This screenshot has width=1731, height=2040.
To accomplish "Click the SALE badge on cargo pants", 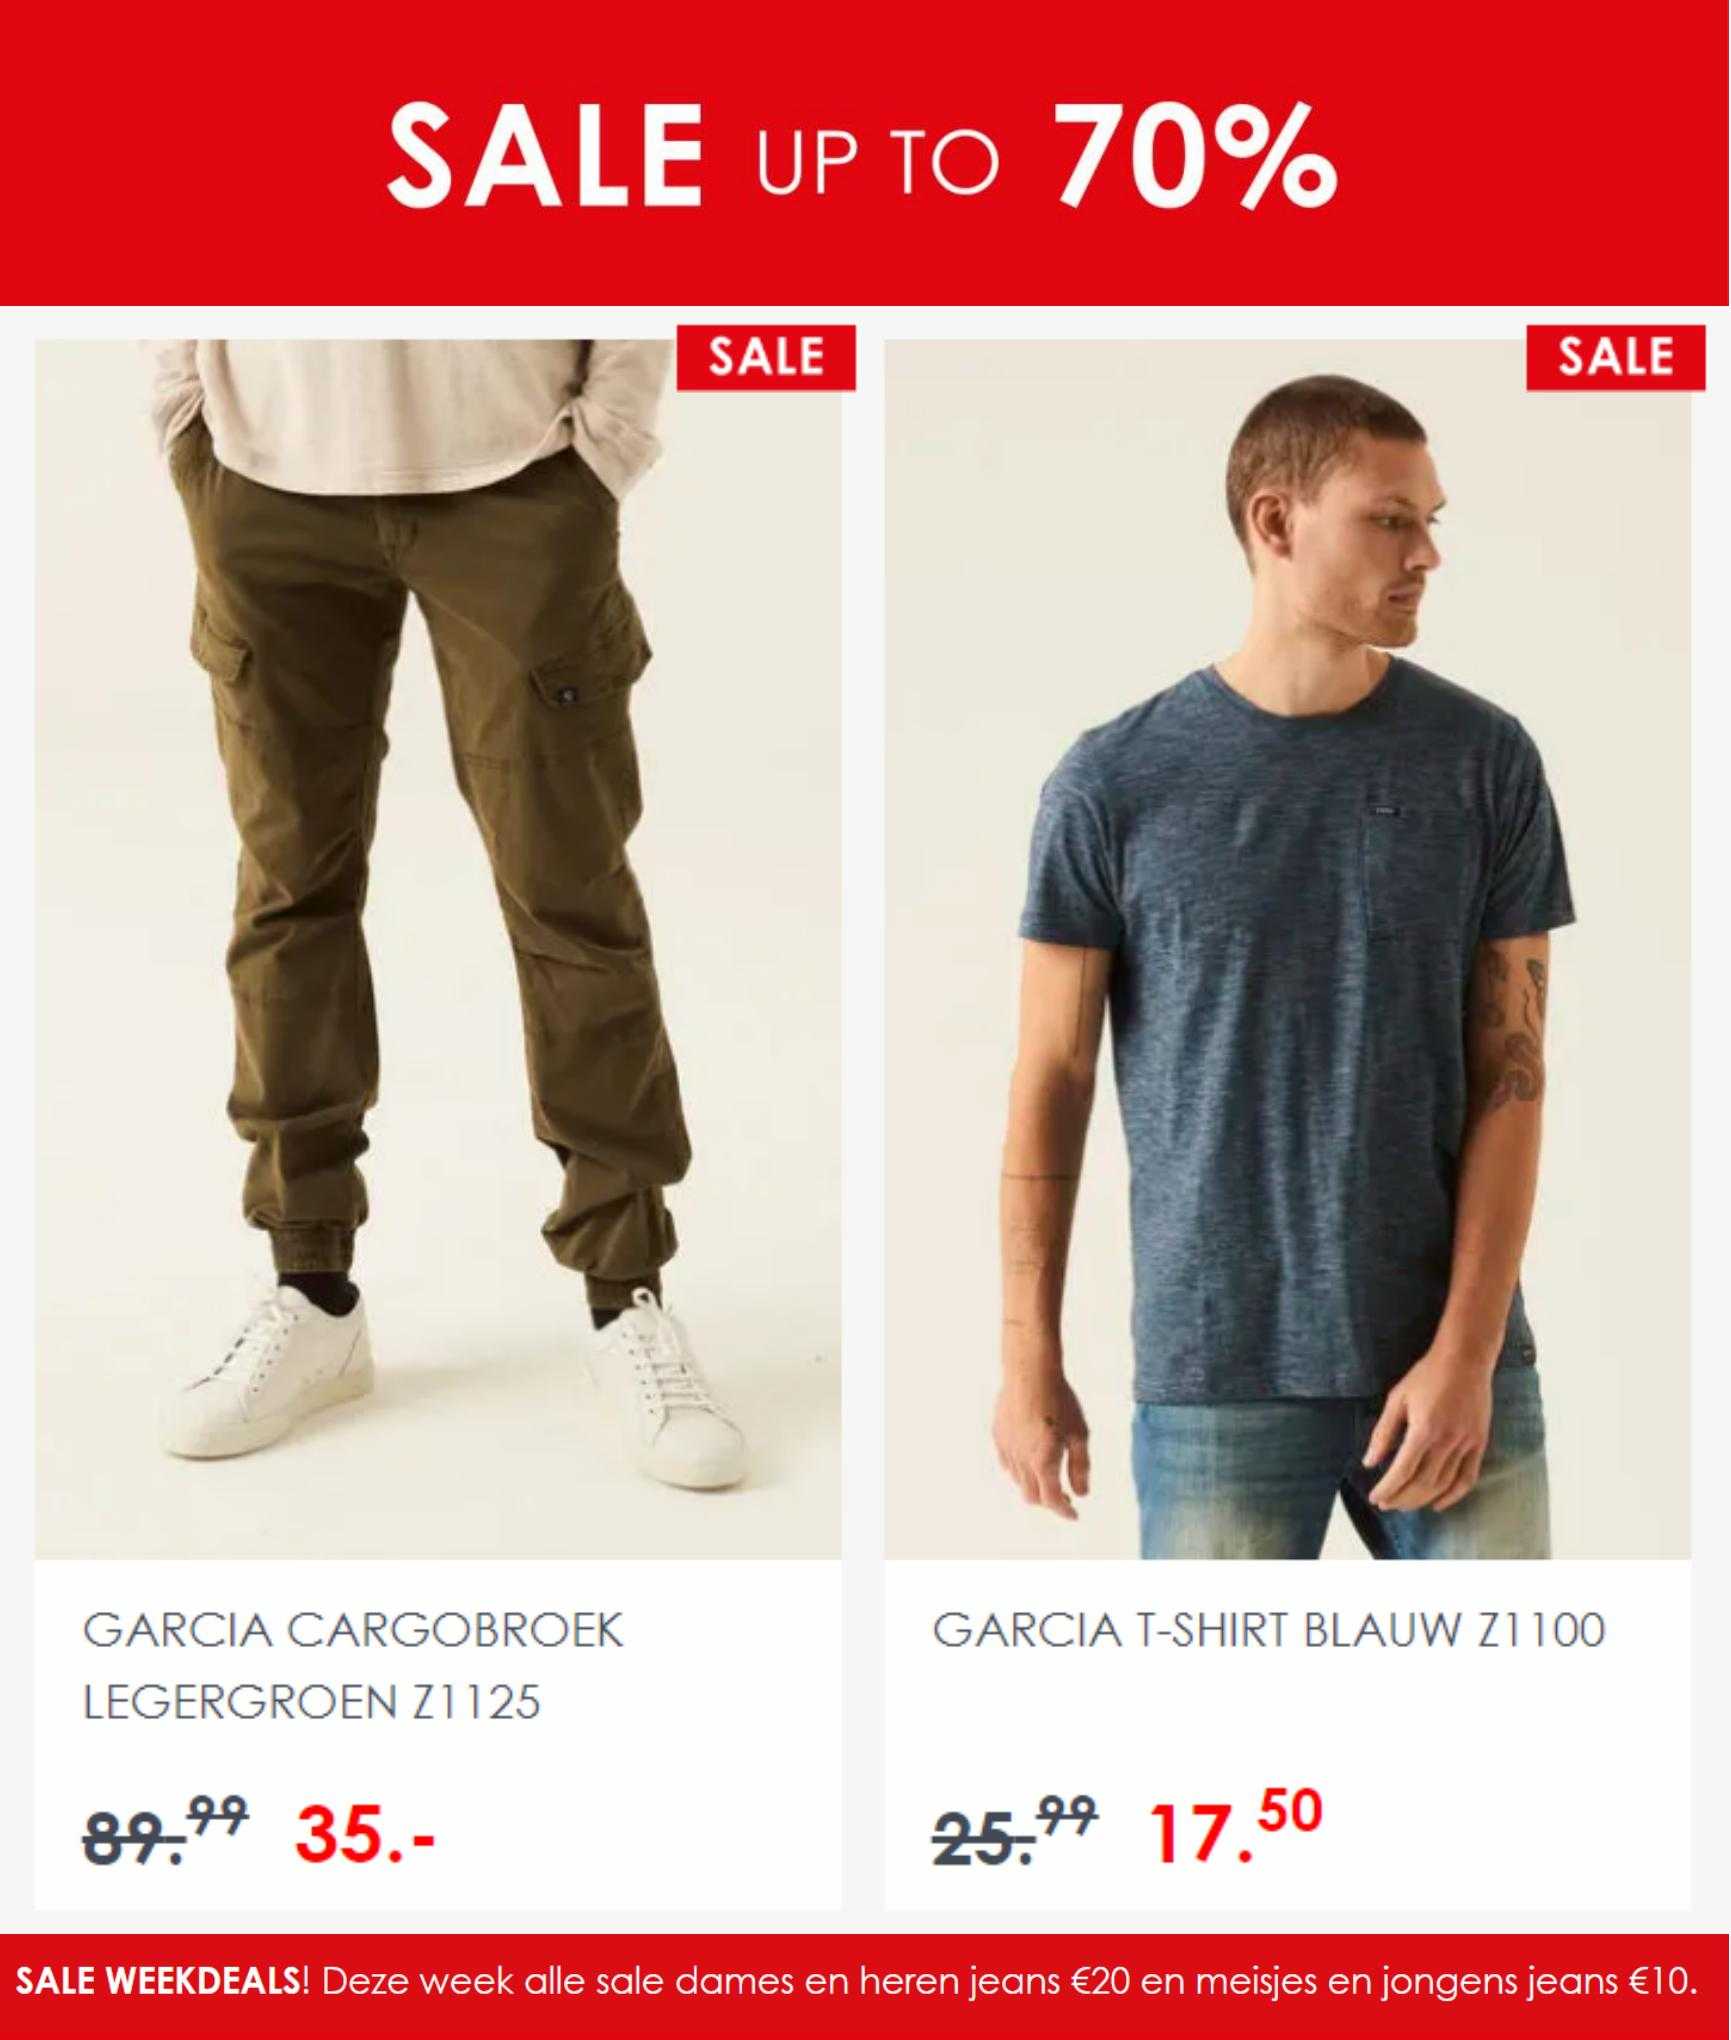I will click(x=766, y=357).
